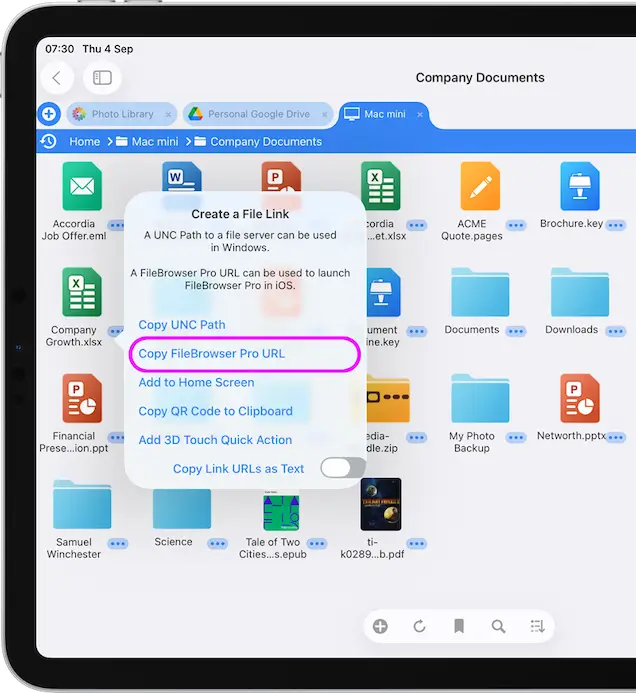This screenshot has width=636, height=693.
Task: Open the ellipsis menu for Documents folder
Action: (x=517, y=331)
